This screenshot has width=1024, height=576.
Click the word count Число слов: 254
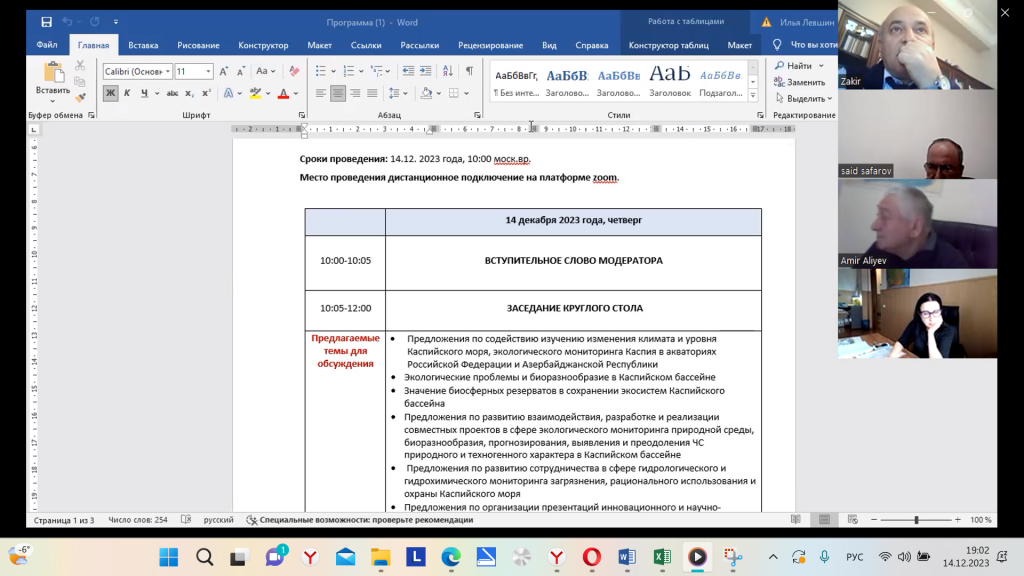click(138, 520)
